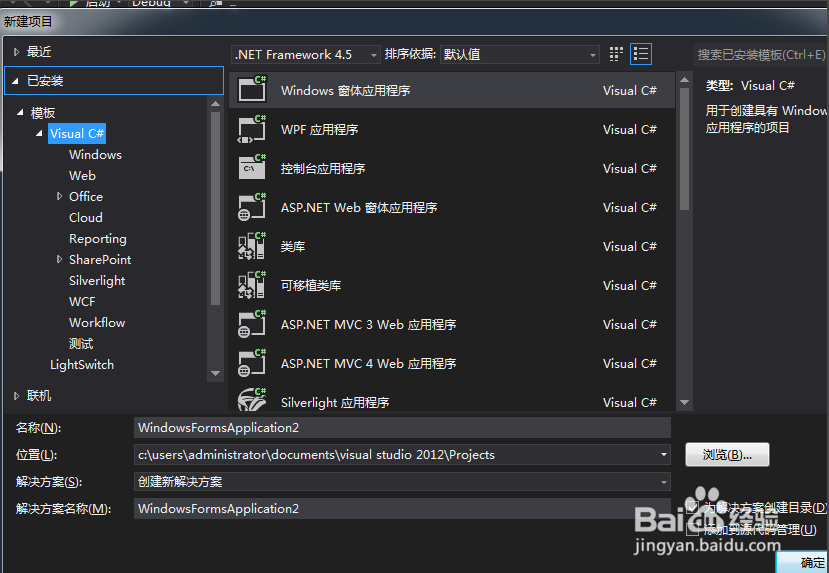Click the 解决方案名称 input field

402,509
